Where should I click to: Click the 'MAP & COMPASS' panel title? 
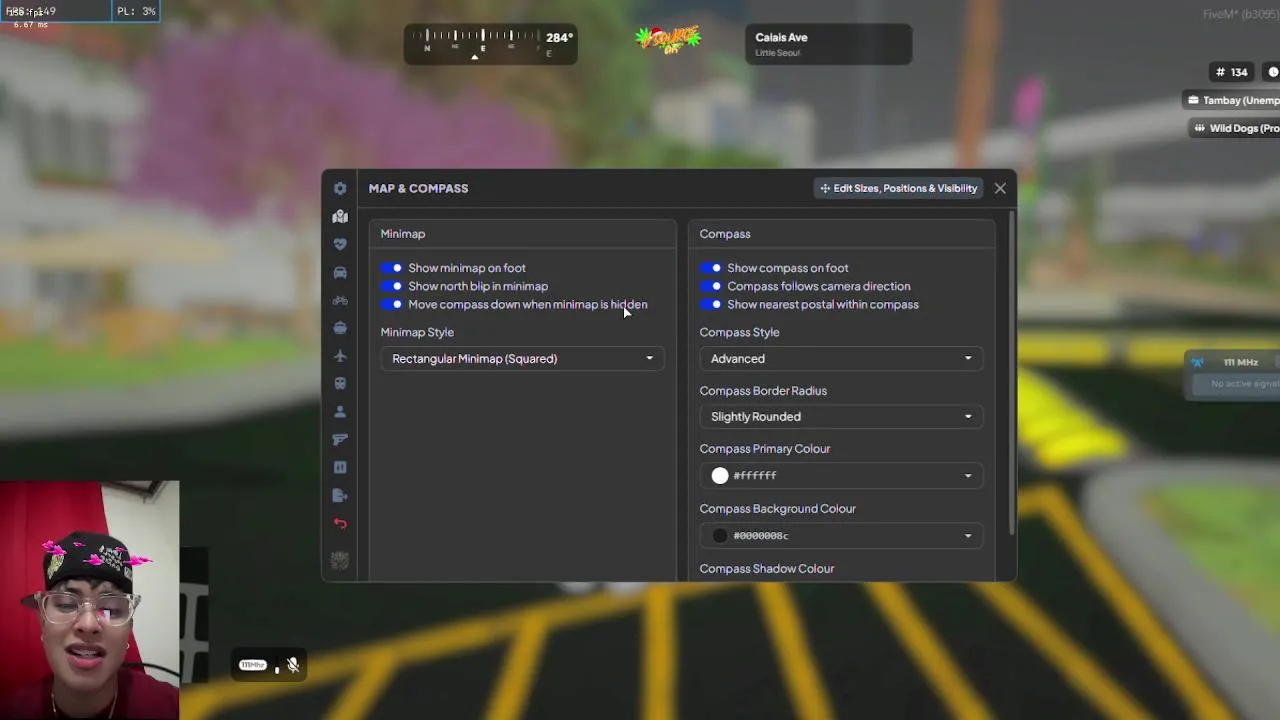(418, 188)
